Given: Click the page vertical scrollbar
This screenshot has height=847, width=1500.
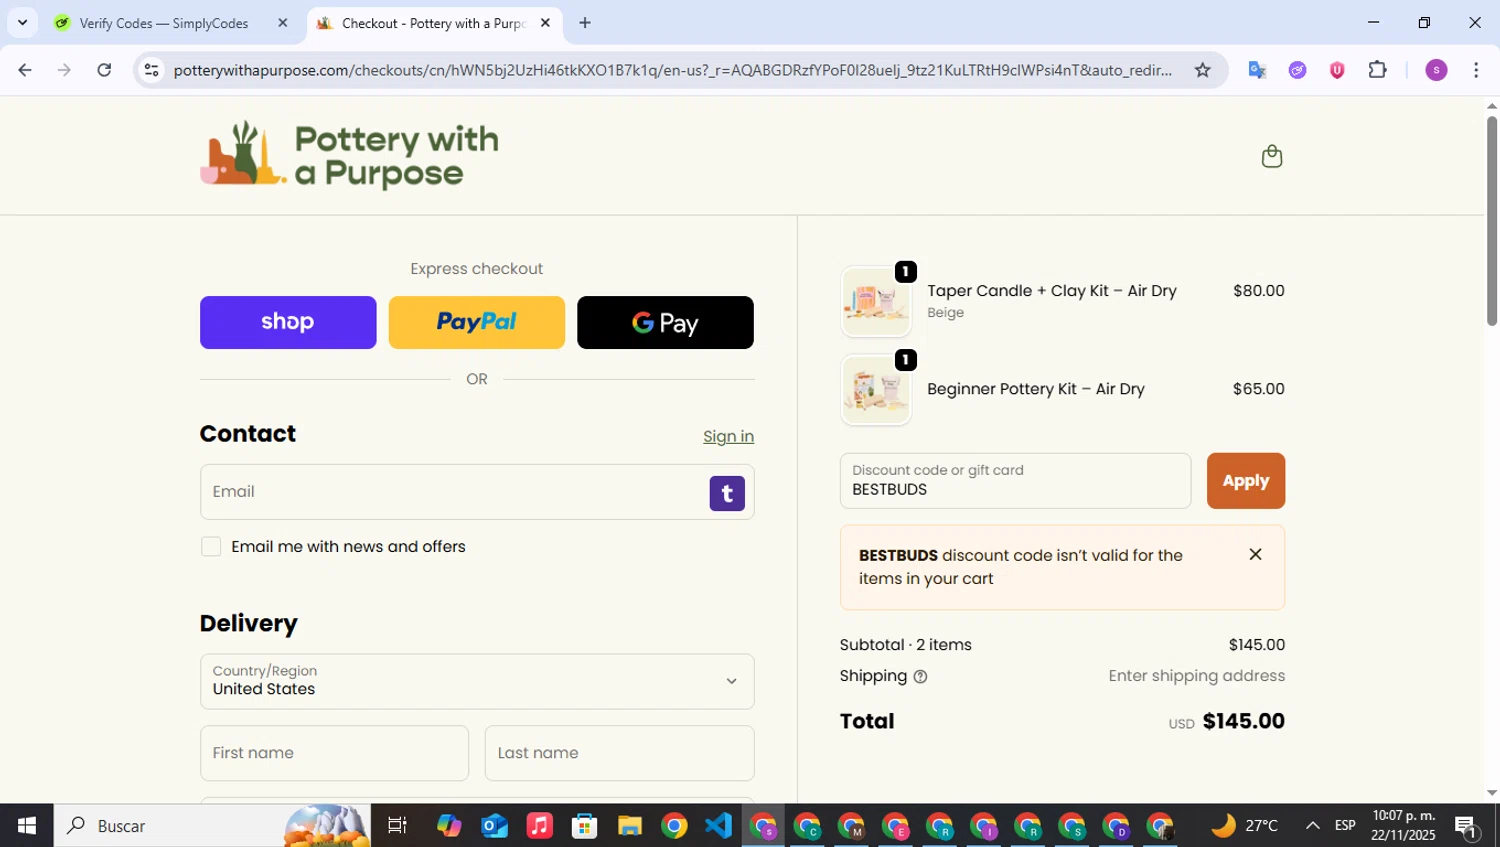Looking at the screenshot, I should tap(1491, 220).
